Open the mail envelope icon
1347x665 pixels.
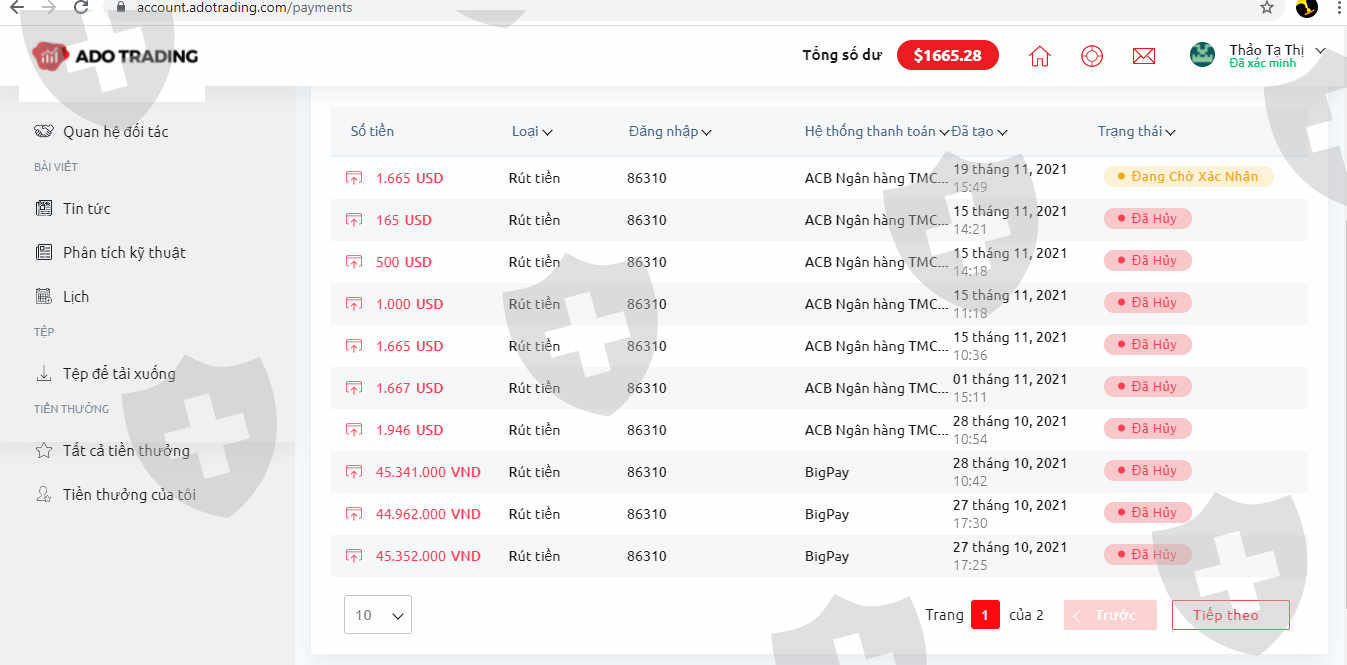(x=1144, y=56)
